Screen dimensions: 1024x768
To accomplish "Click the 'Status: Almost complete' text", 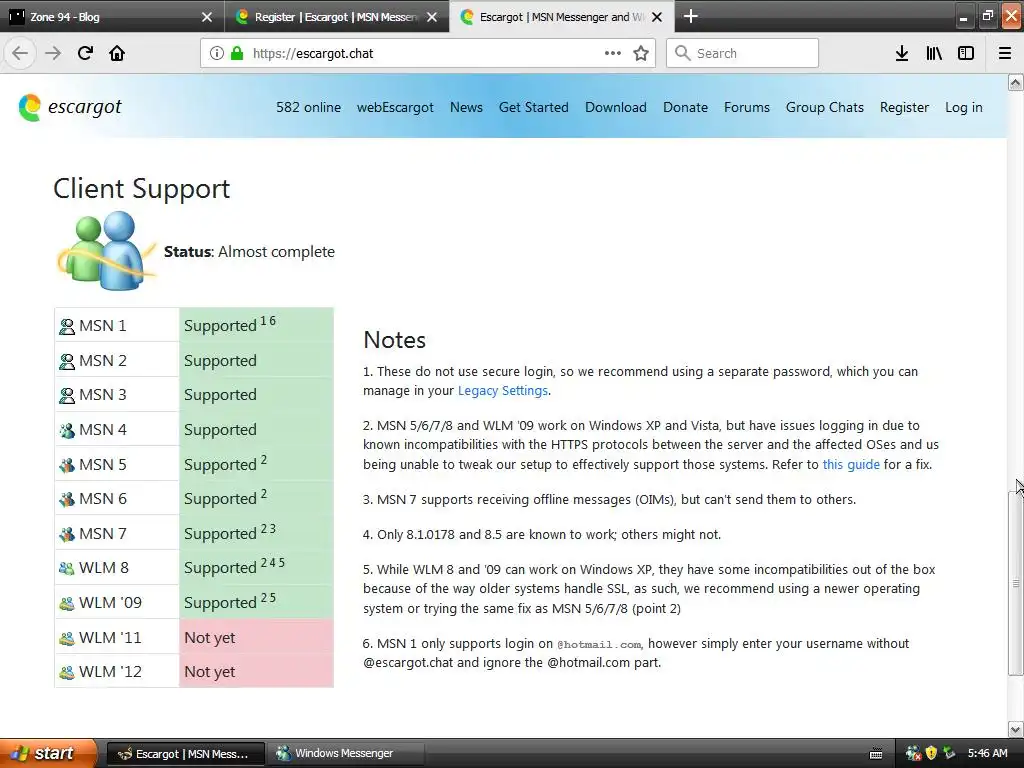I will 249,251.
